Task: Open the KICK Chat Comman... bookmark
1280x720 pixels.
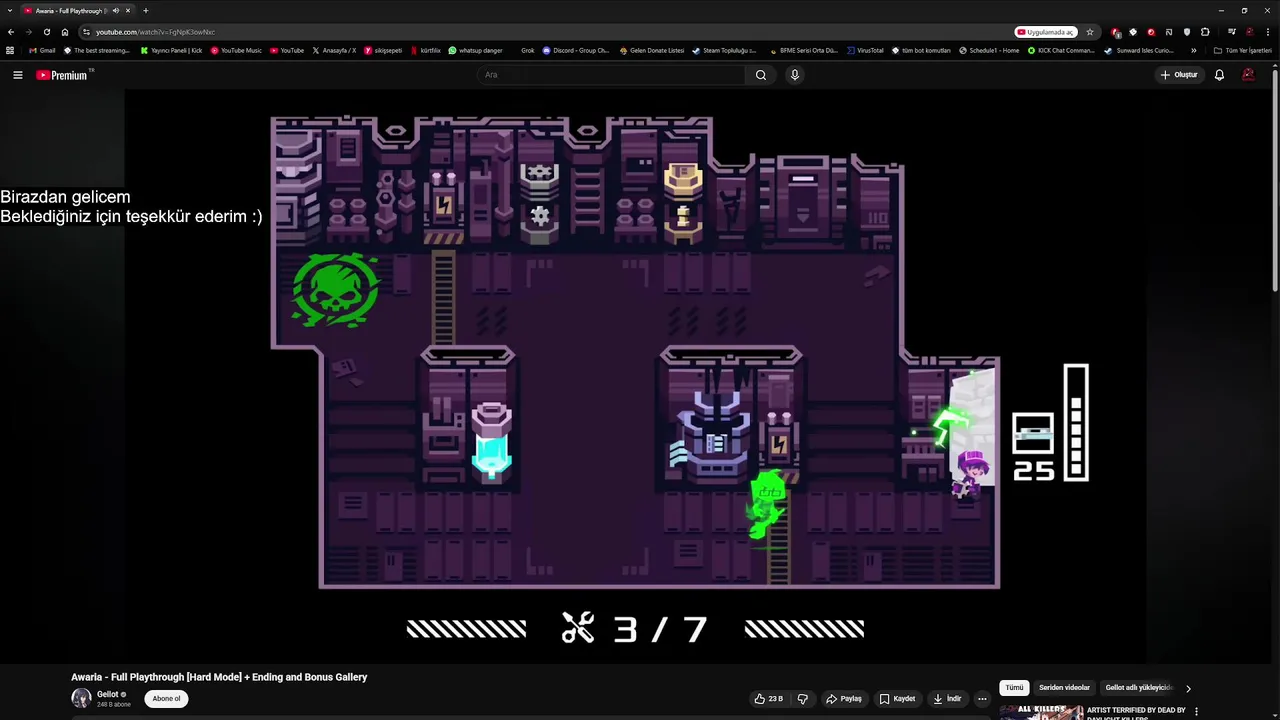Action: pyautogui.click(x=1061, y=50)
